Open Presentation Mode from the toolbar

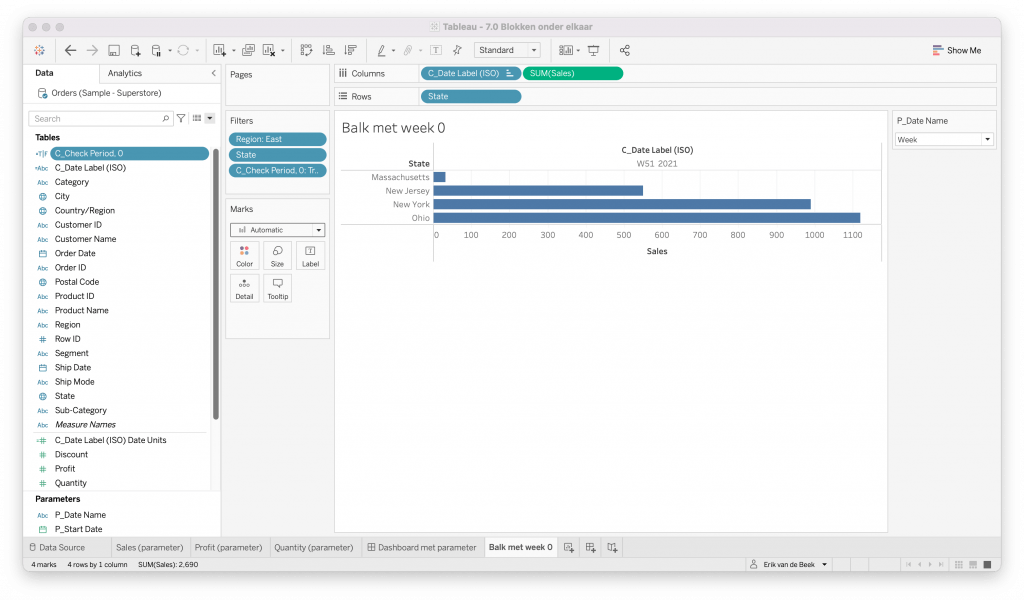point(594,50)
